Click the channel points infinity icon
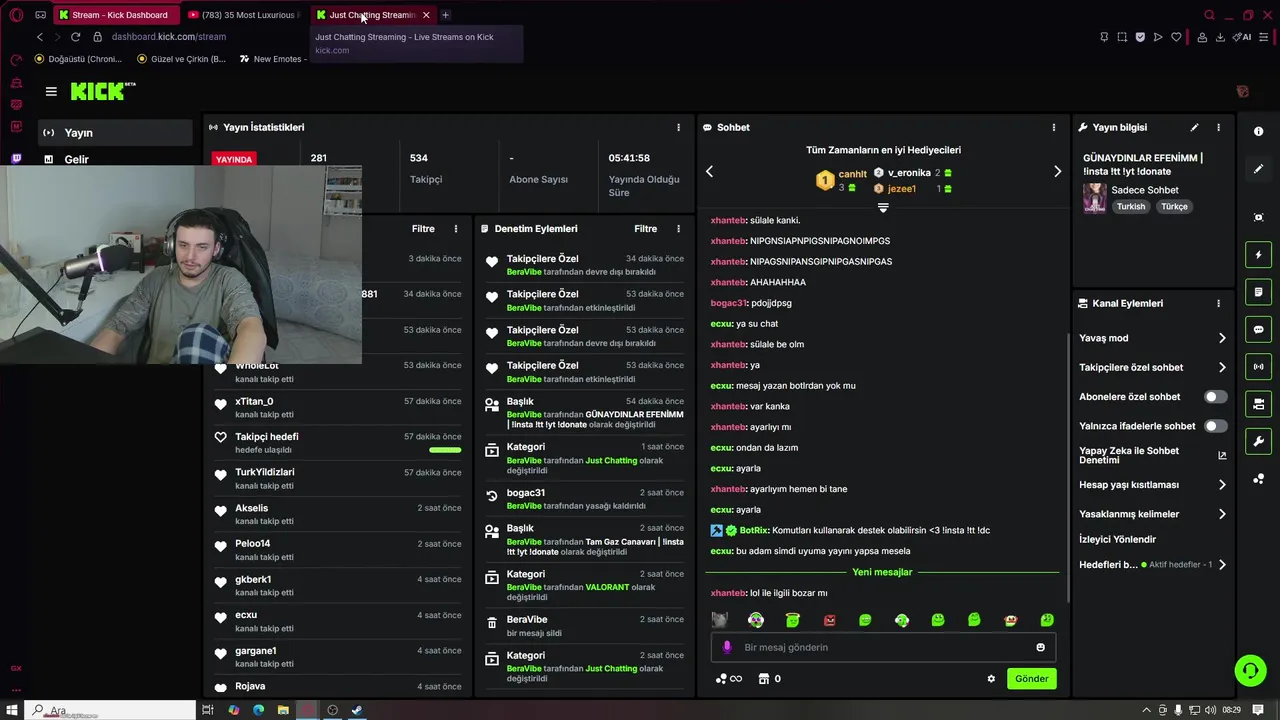Image resolution: width=1280 pixels, height=720 pixels. (x=729, y=678)
